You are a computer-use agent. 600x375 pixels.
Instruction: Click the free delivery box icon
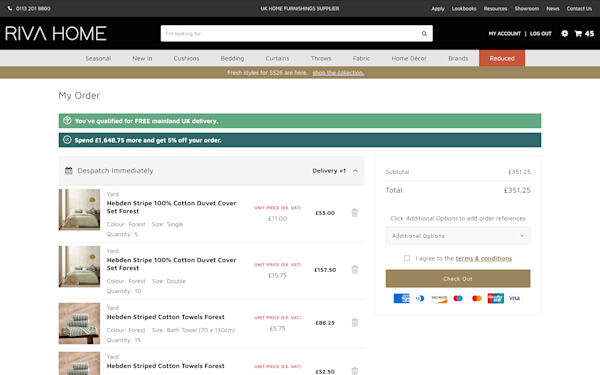(67, 121)
